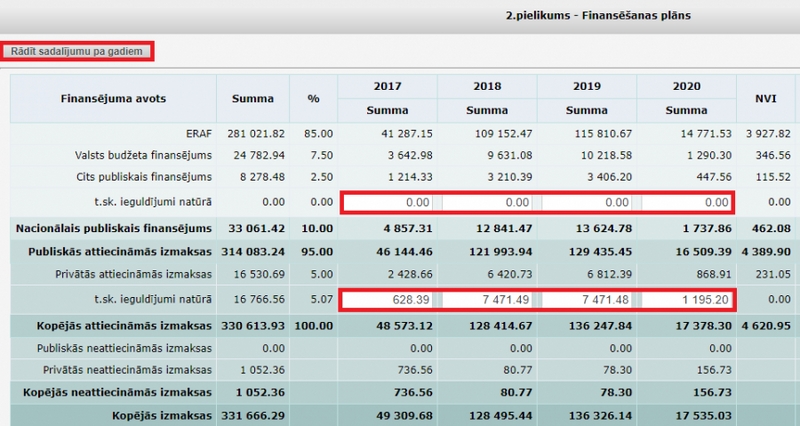
Task: Click the '2.pielikums - Finansēšanas plāns' title
Action: tap(600, 16)
